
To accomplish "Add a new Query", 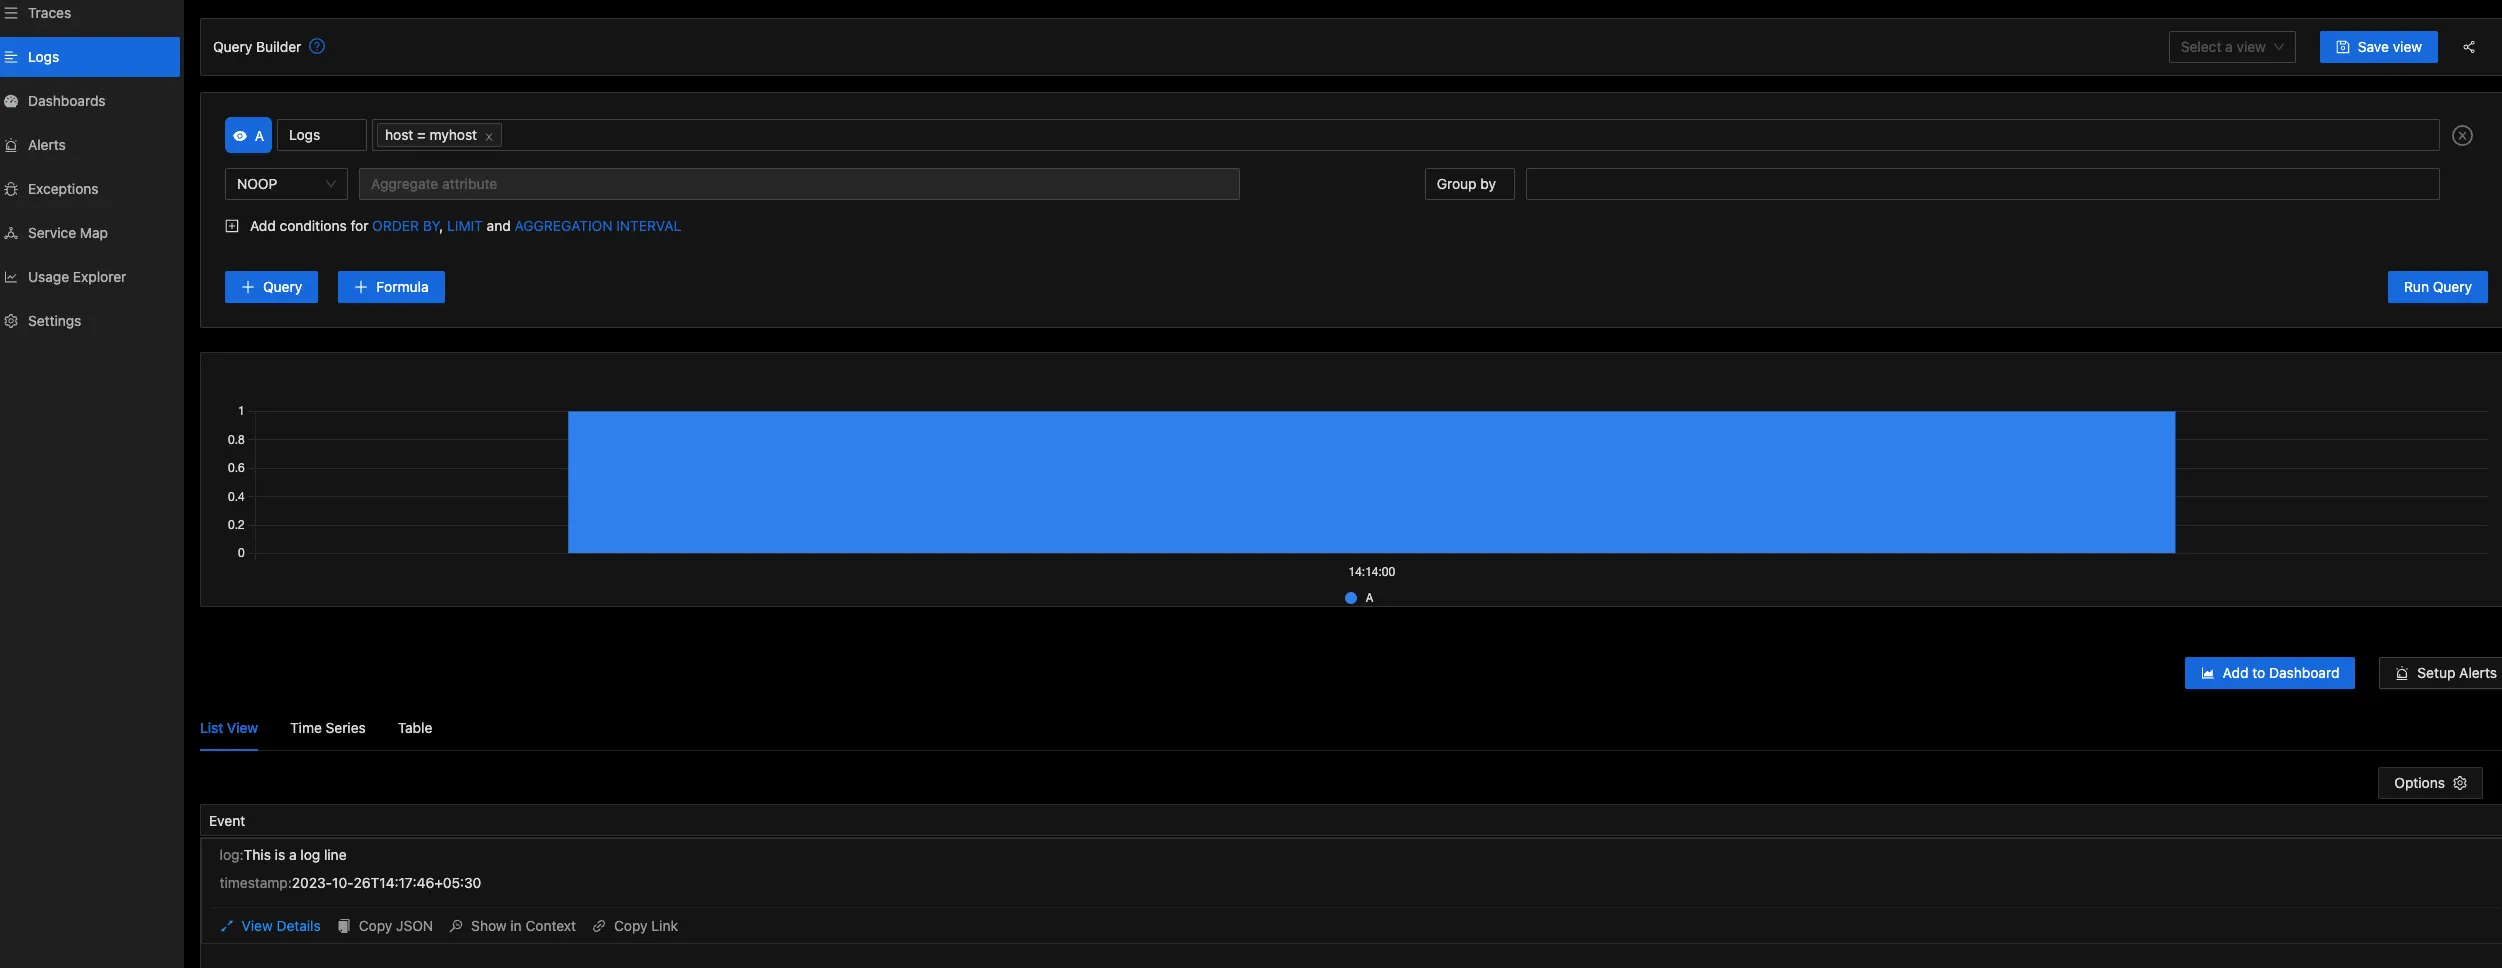I will [271, 287].
